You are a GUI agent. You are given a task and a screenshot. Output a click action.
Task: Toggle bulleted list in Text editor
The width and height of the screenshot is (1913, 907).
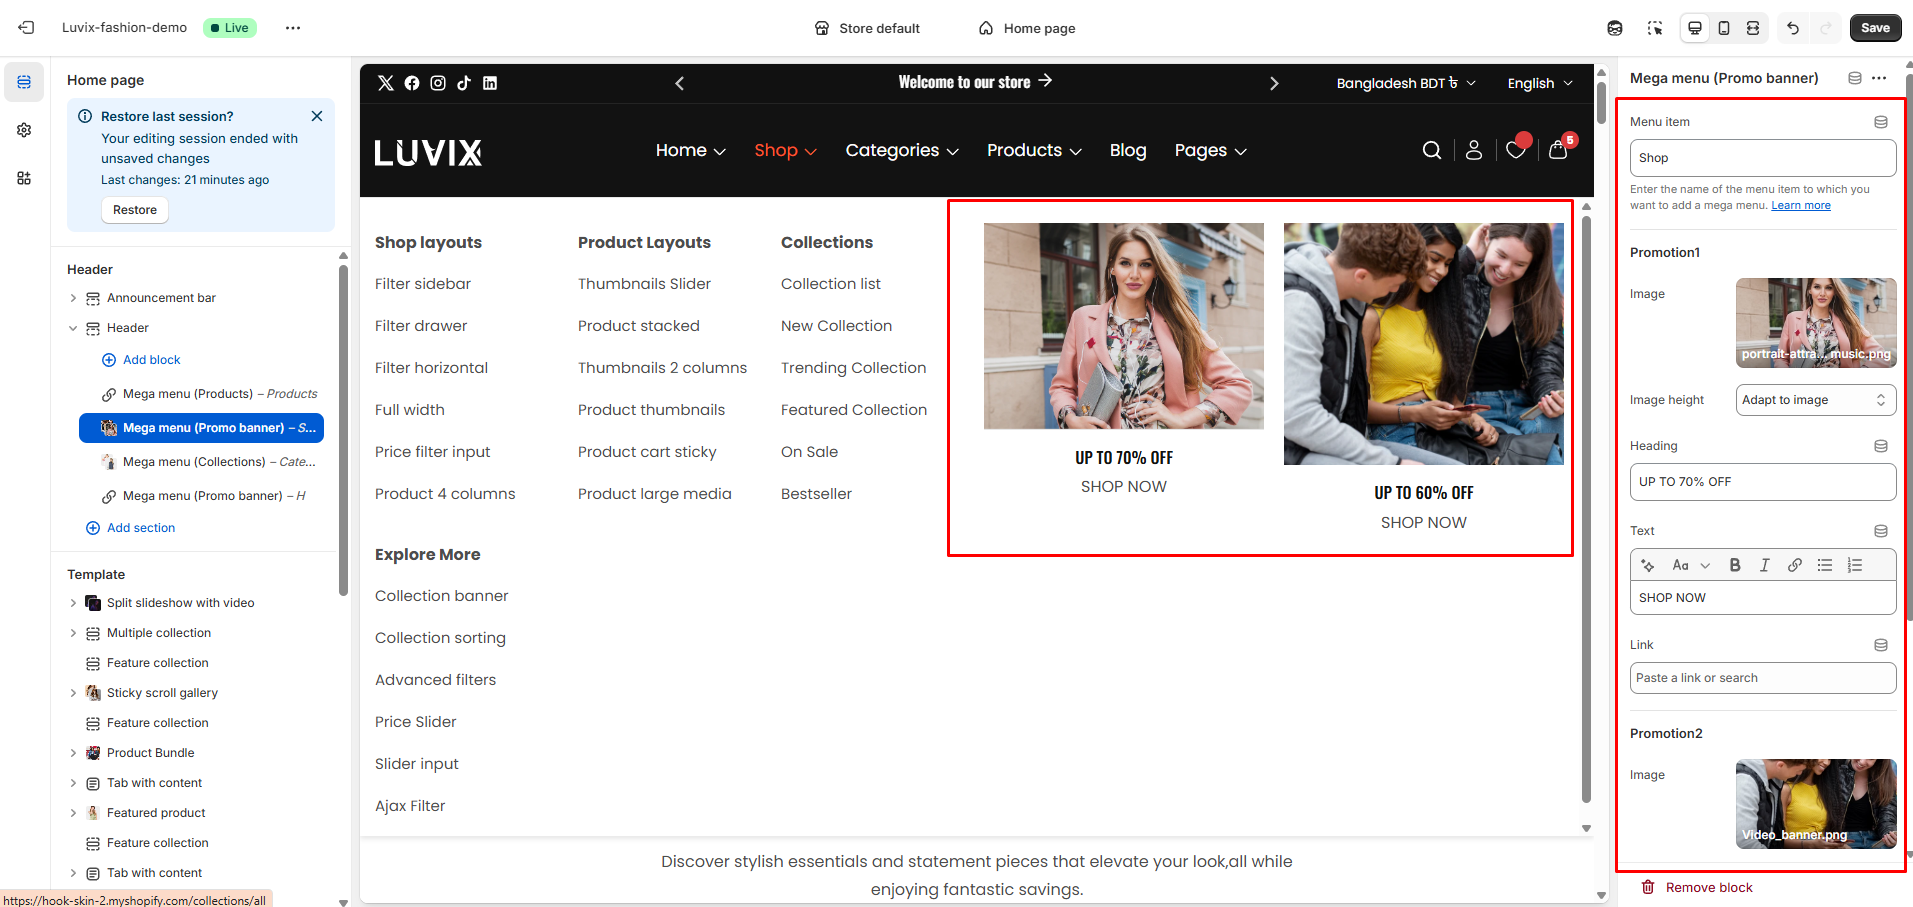click(x=1825, y=565)
